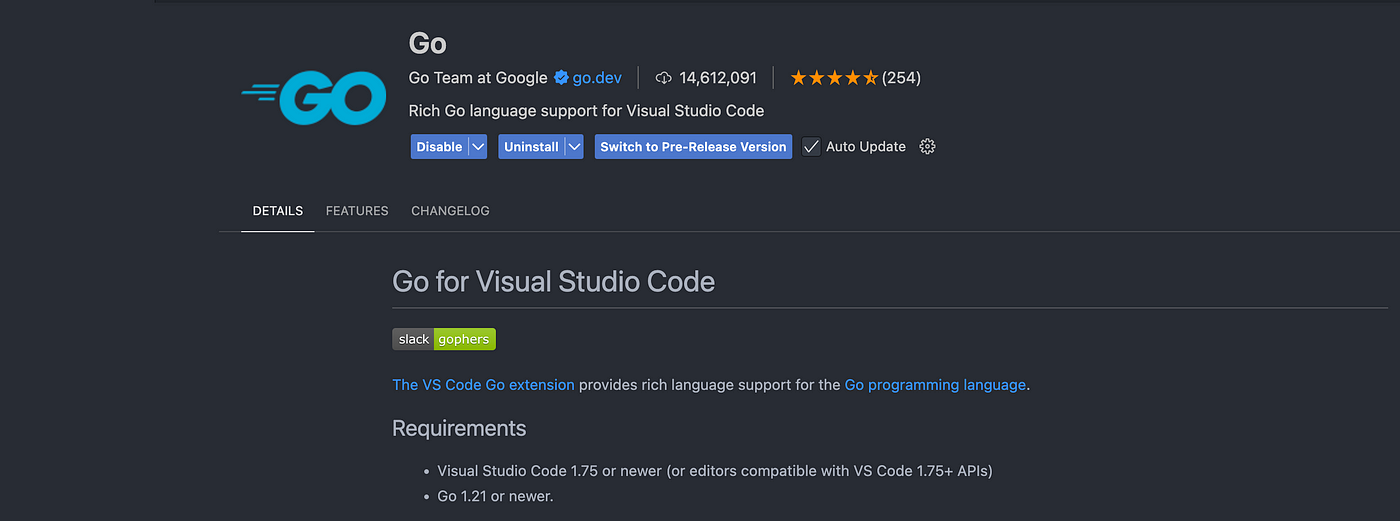Click the verified publisher badge icon

[561, 78]
